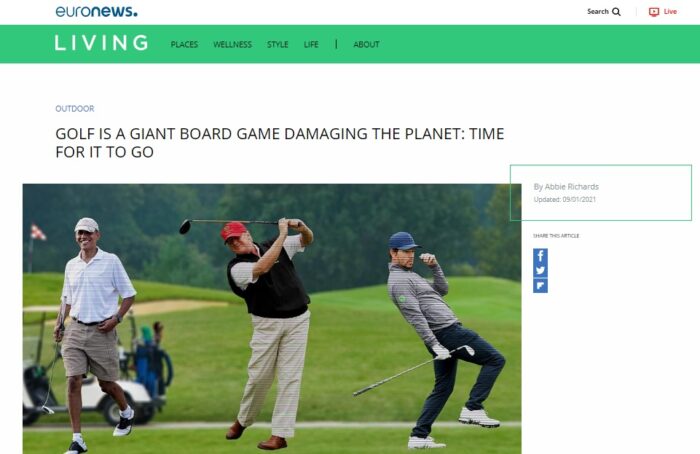Click the article headline about golf
The width and height of the screenshot is (700, 454).
pos(279,143)
